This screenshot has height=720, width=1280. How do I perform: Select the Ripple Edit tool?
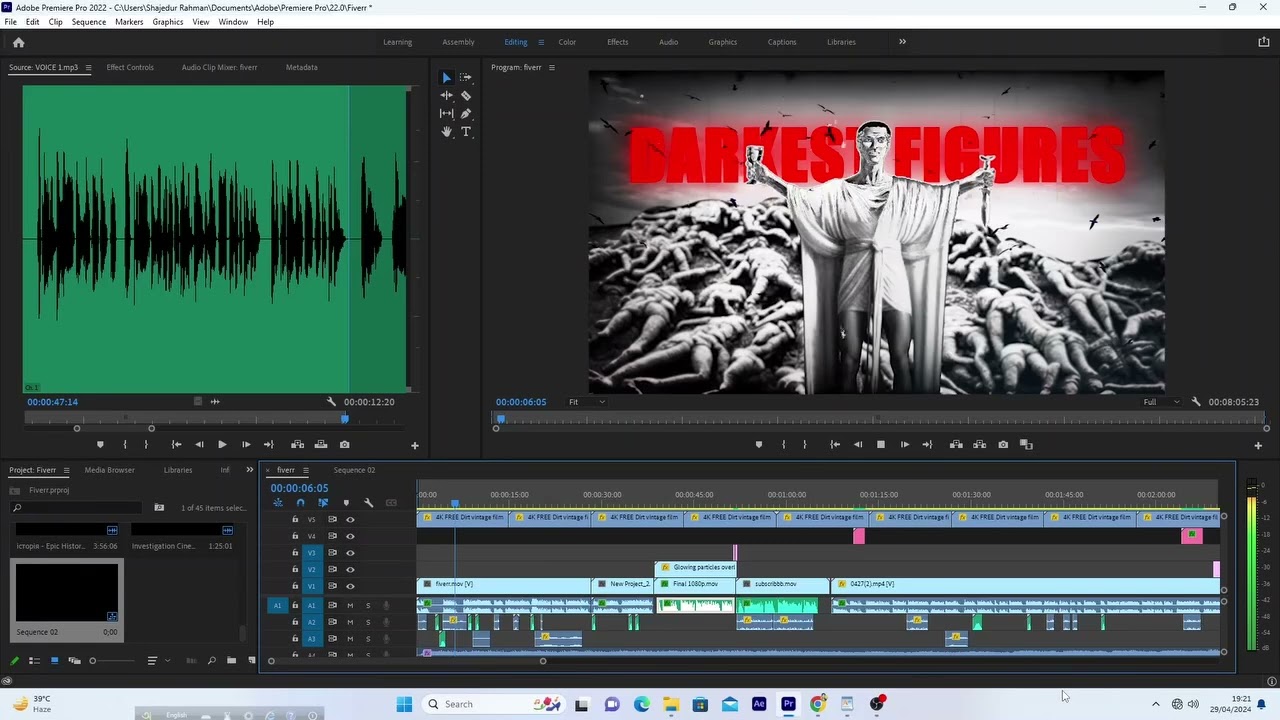point(446,95)
